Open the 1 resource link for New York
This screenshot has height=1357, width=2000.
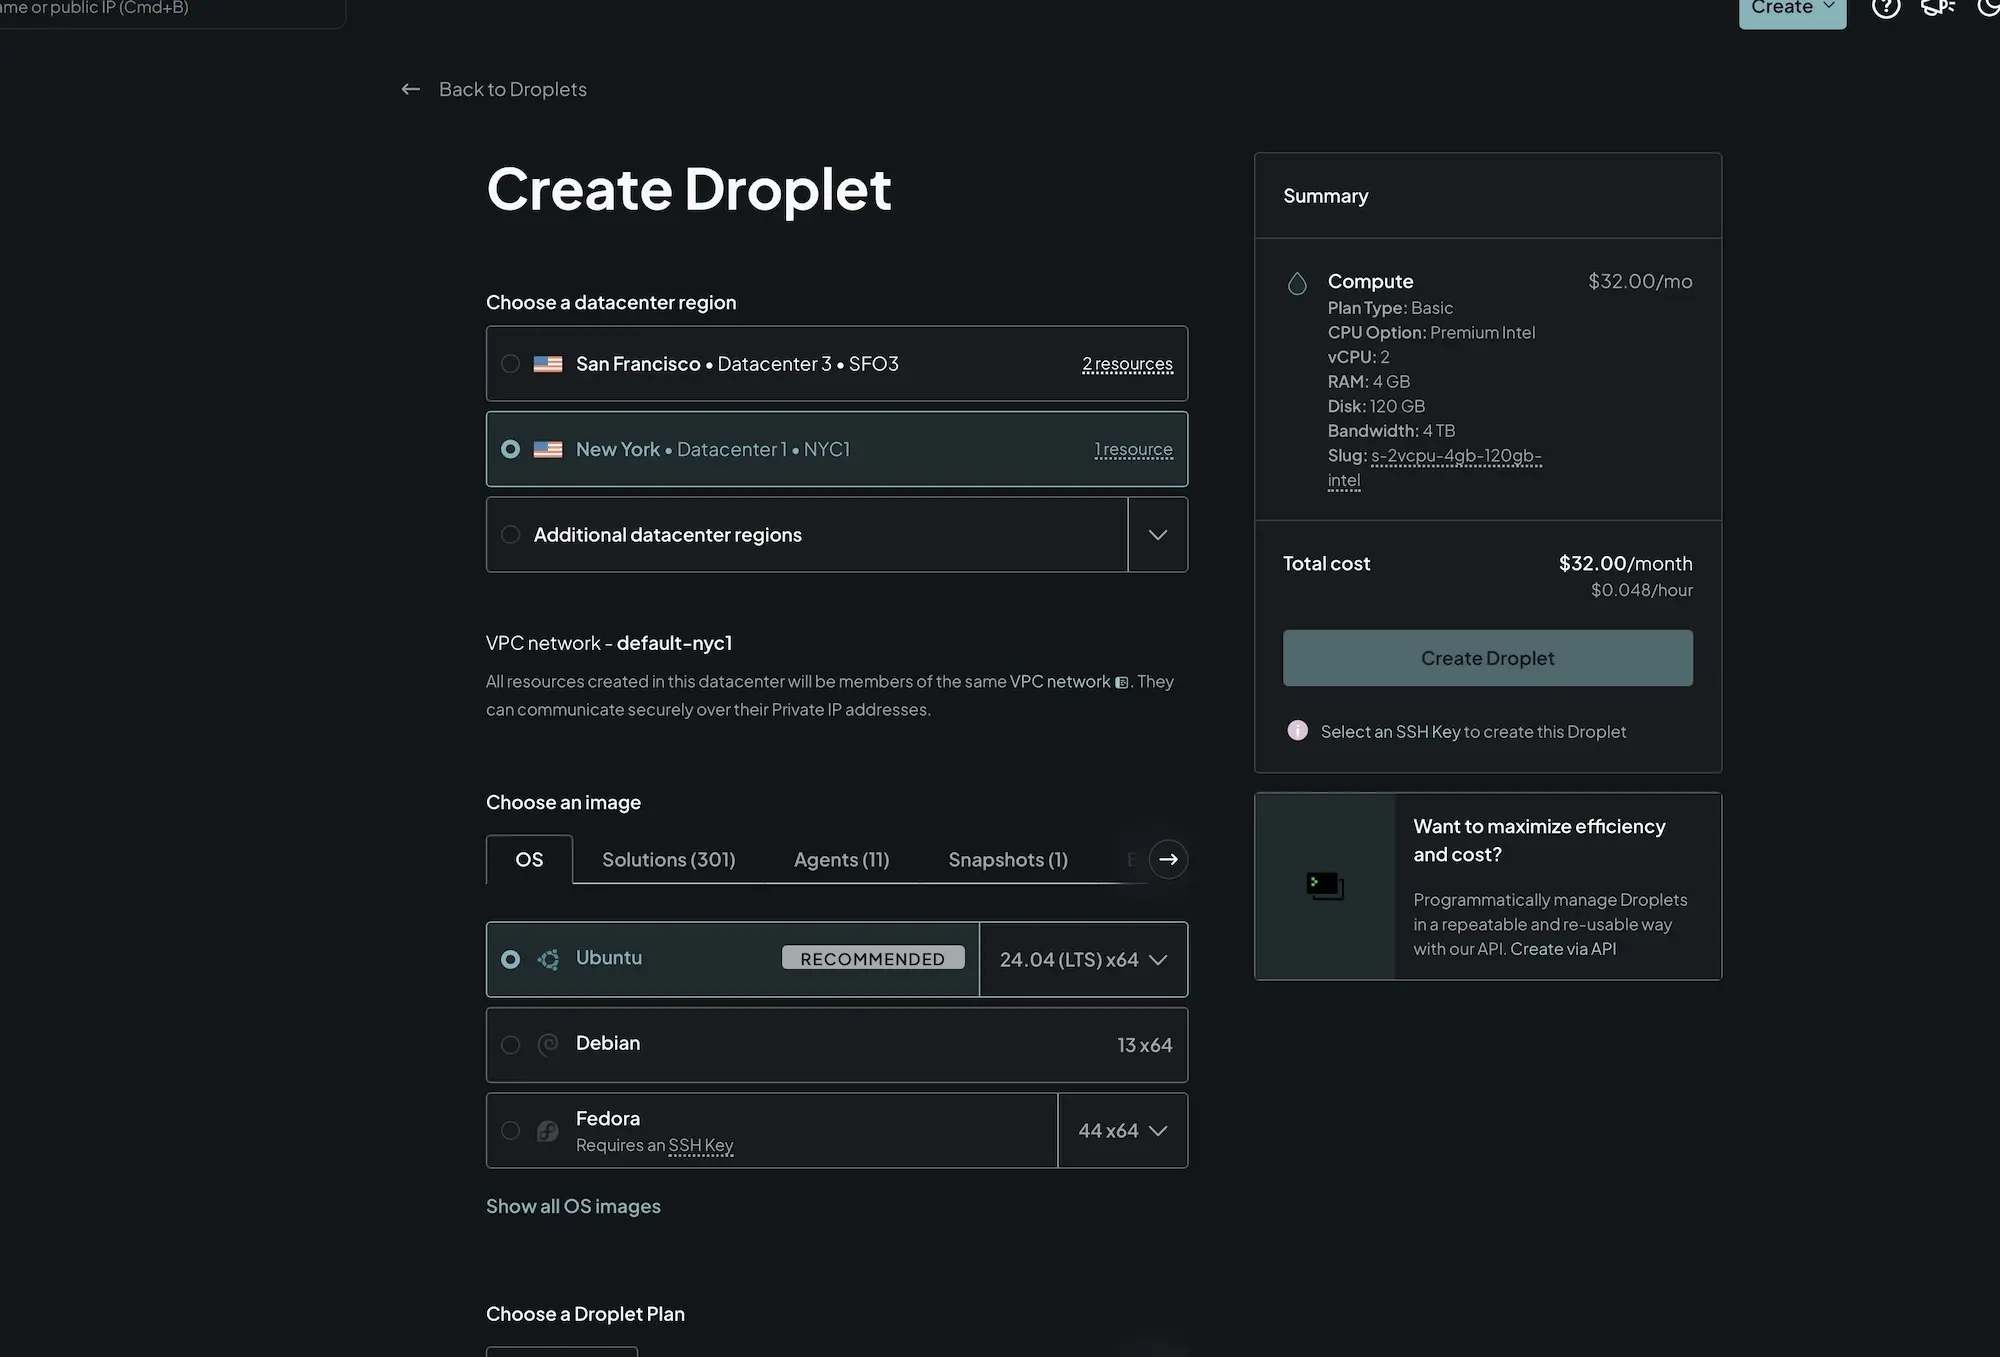tap(1133, 450)
